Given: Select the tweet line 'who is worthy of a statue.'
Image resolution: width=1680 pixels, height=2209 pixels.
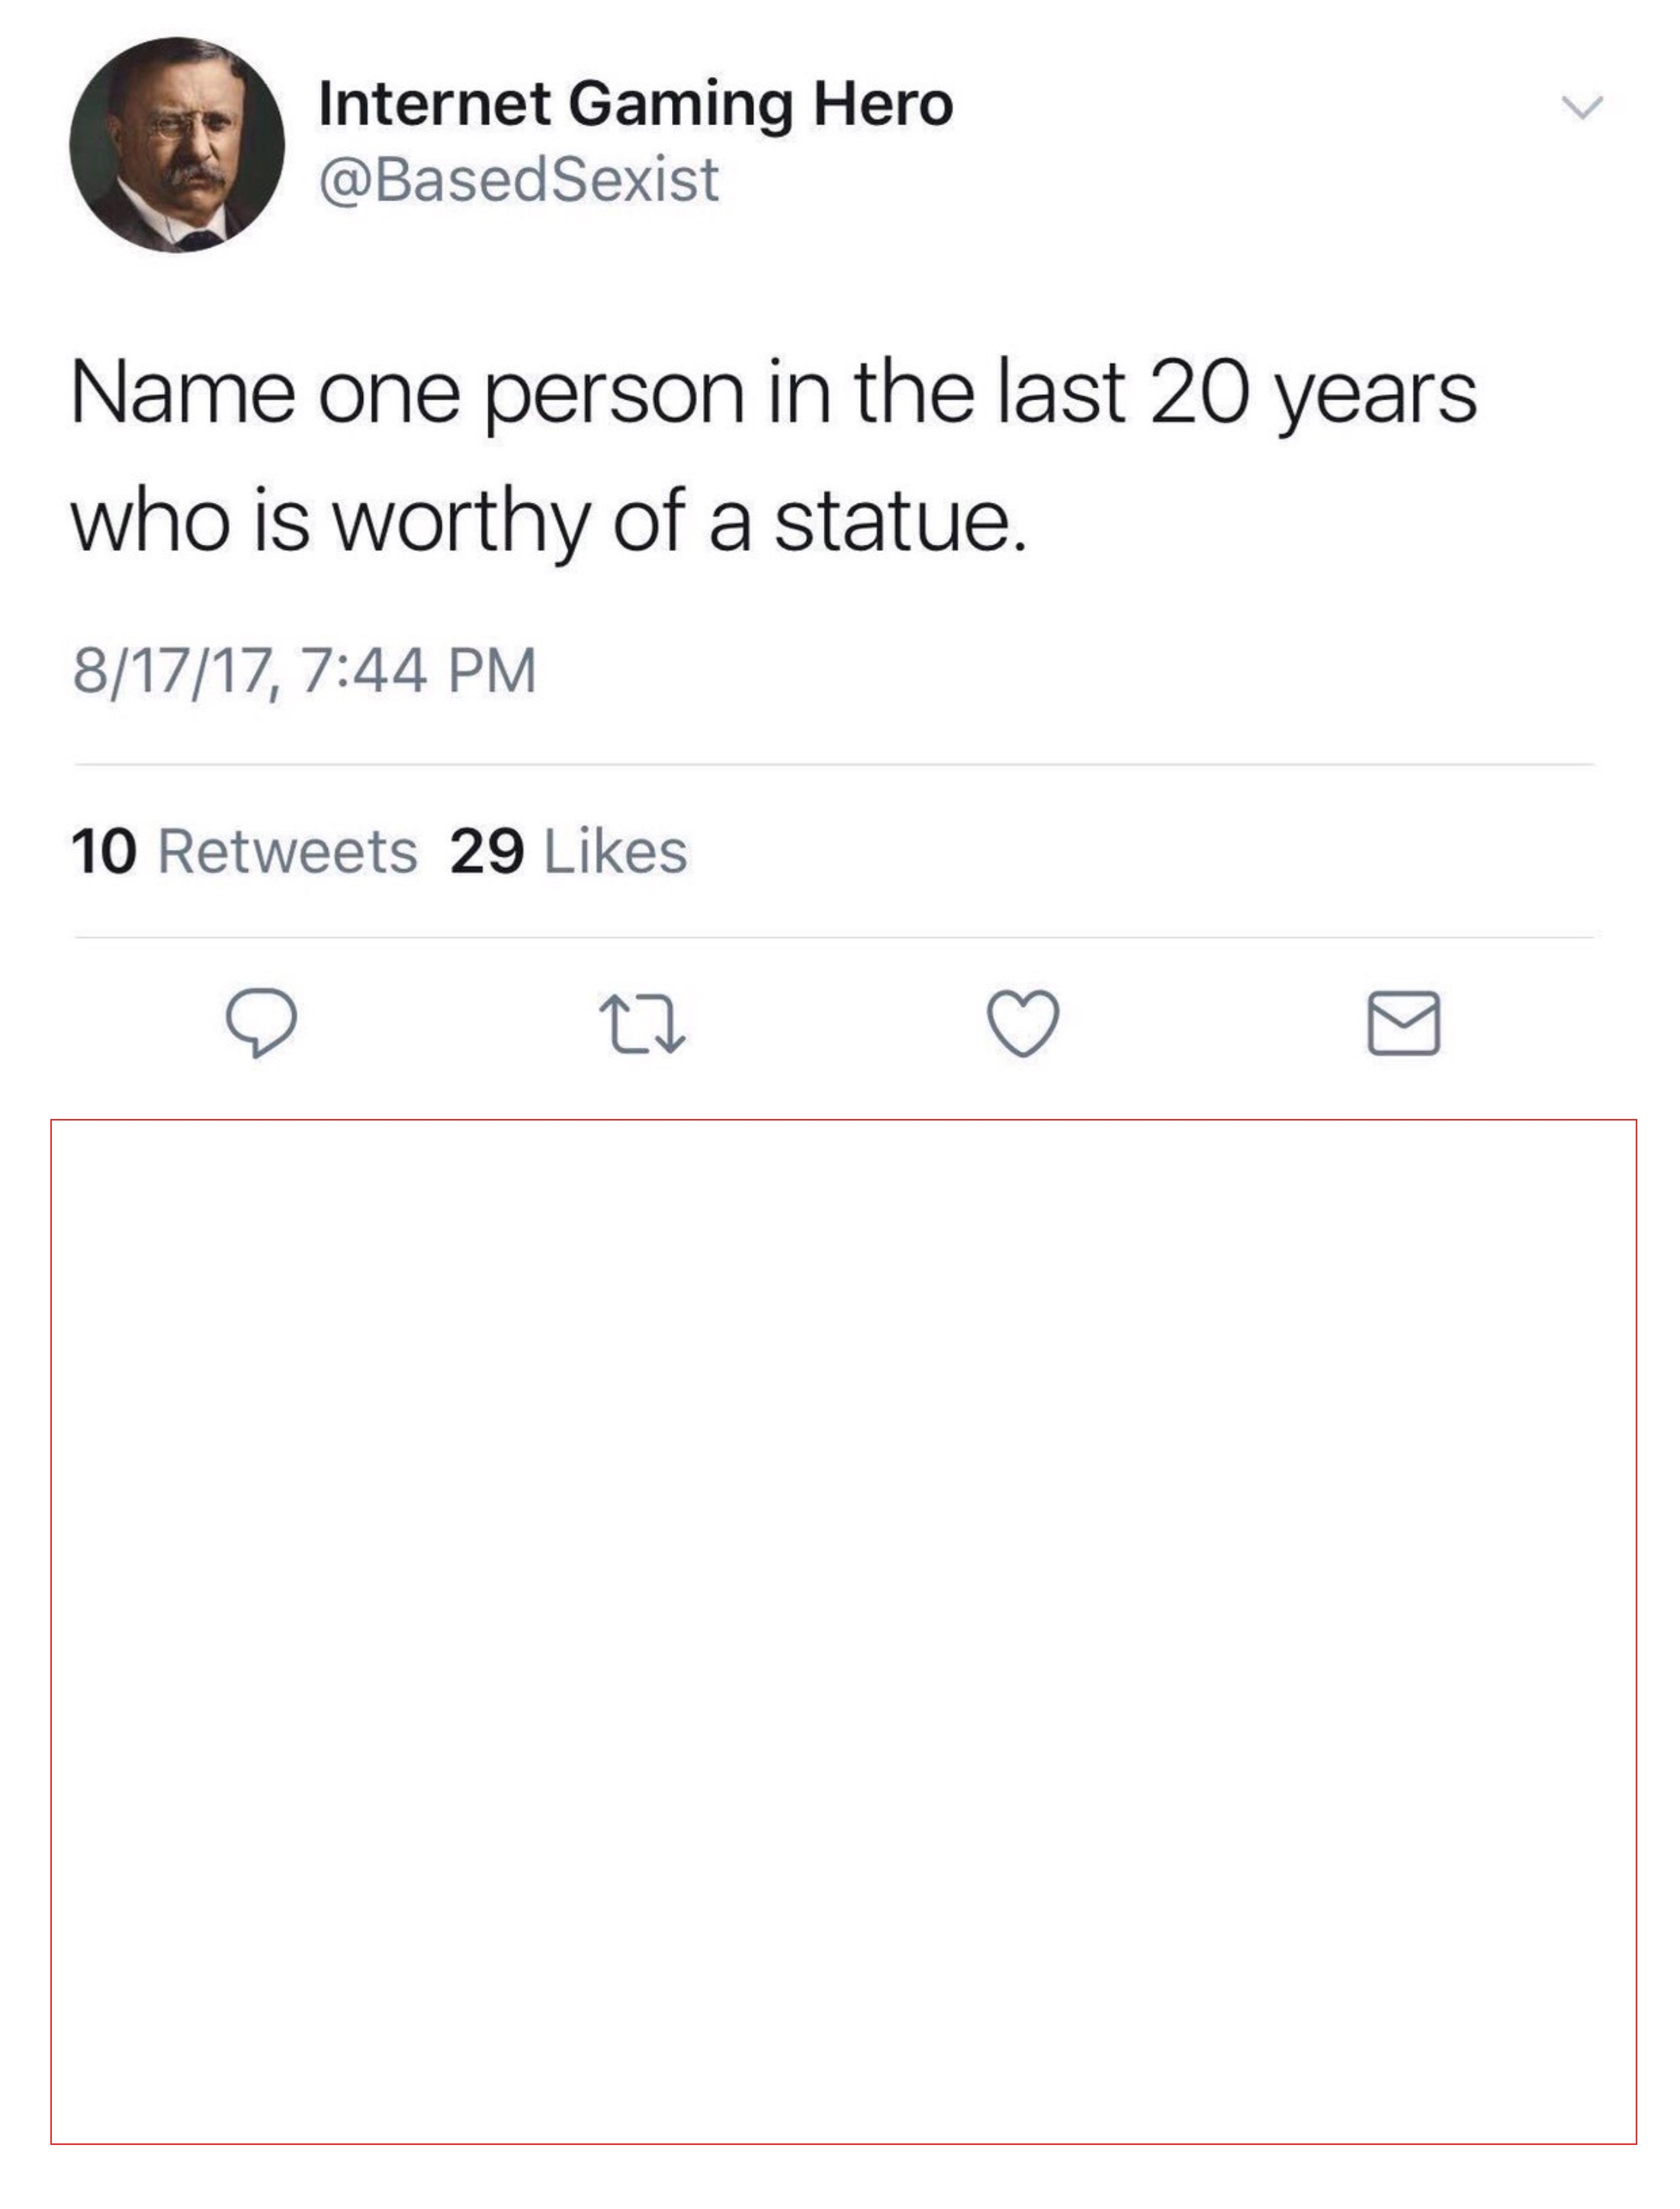Looking at the screenshot, I should point(549,522).
